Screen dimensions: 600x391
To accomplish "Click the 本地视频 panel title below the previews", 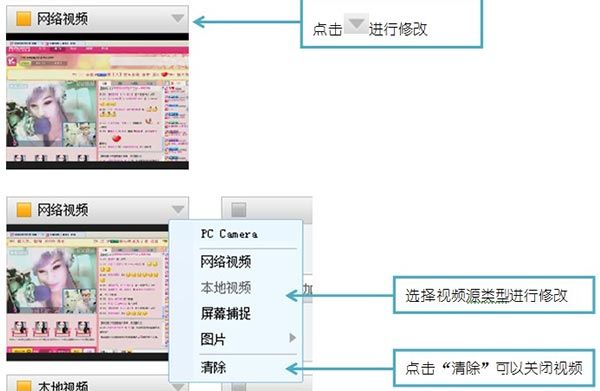I will tap(62, 385).
